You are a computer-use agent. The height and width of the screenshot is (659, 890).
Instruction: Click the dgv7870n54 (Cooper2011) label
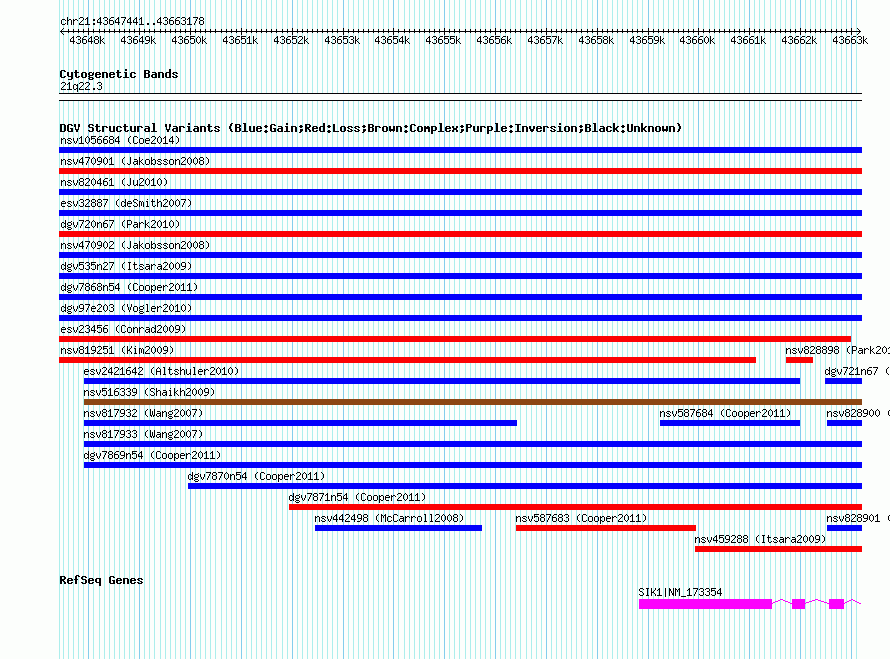(x=256, y=476)
